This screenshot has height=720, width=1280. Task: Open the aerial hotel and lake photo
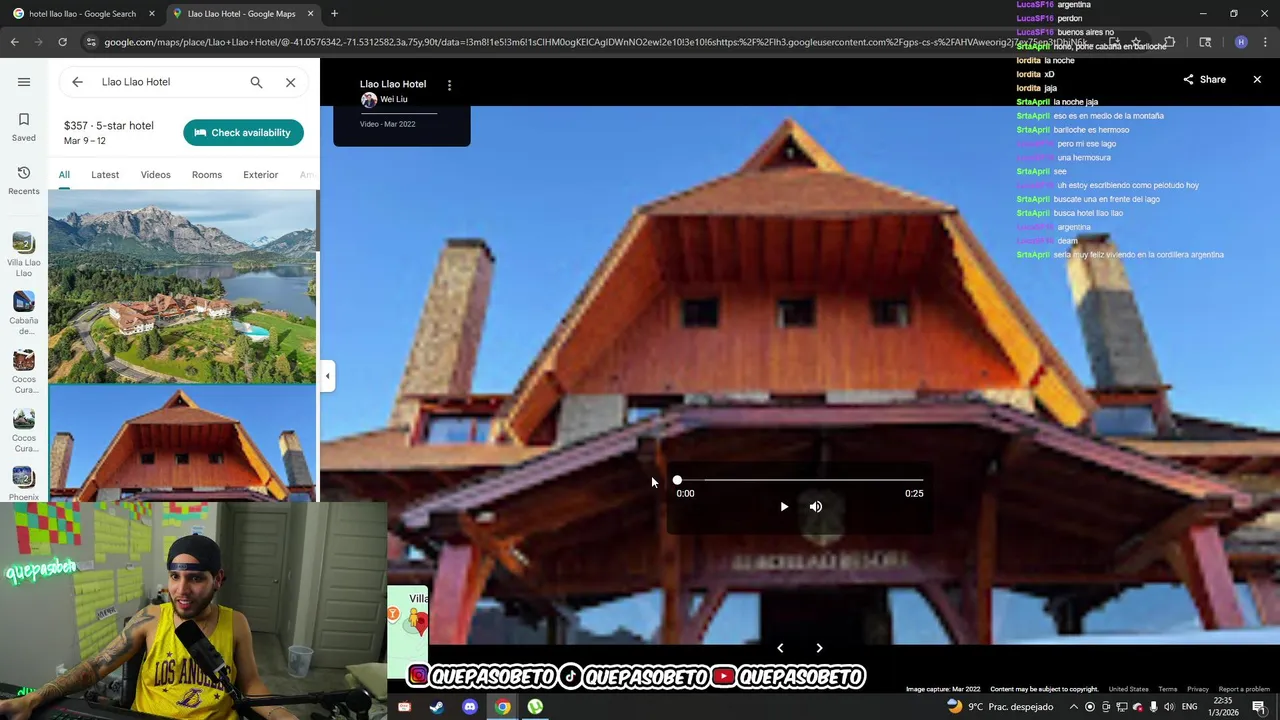click(182, 287)
